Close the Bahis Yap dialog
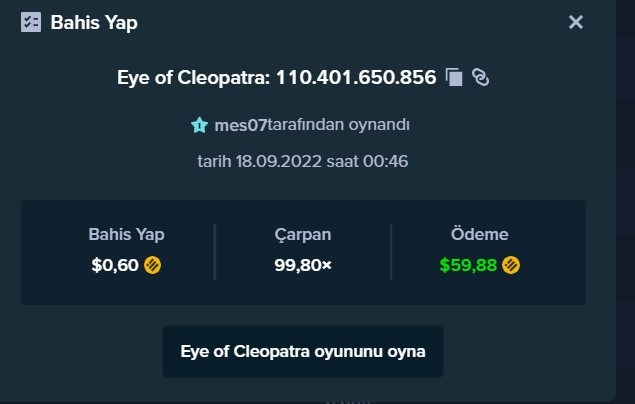This screenshot has height=404, width=635. (x=575, y=22)
